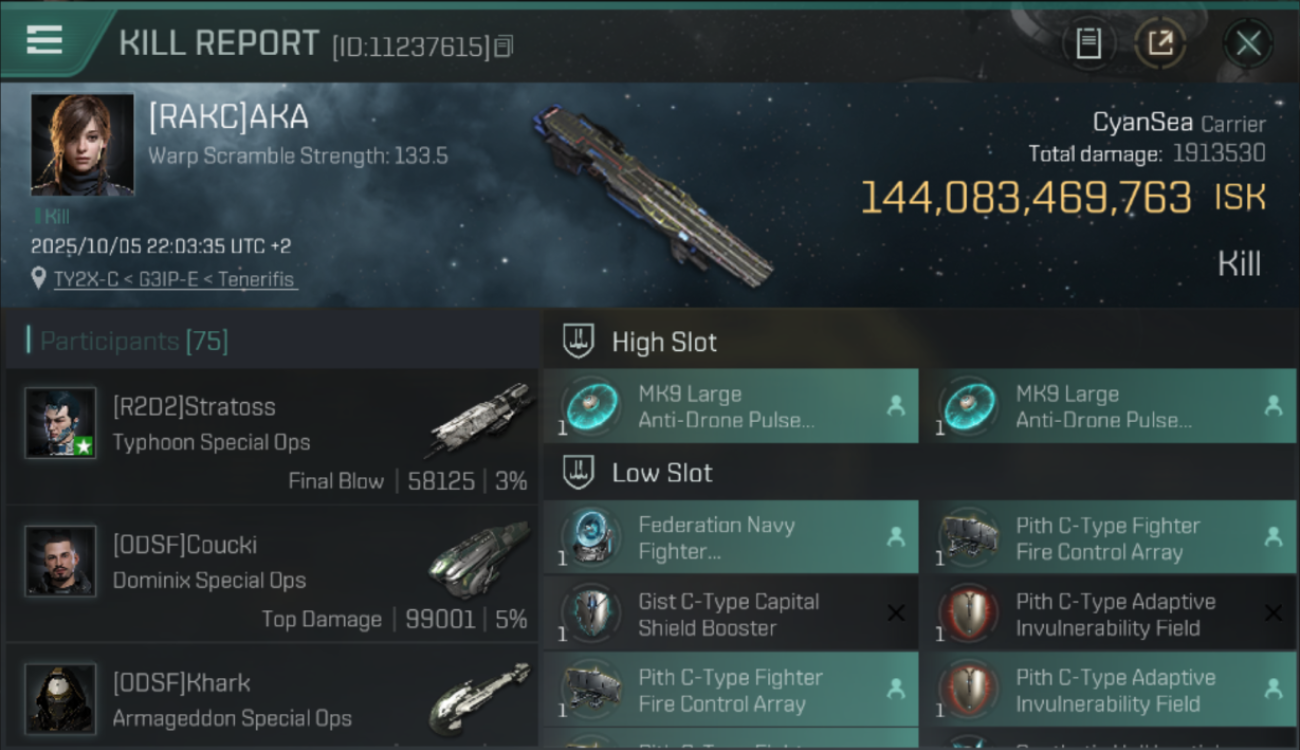Select the first MK9 Large Anti-Drone Pulse module
The image size is (1300, 750).
point(730,406)
